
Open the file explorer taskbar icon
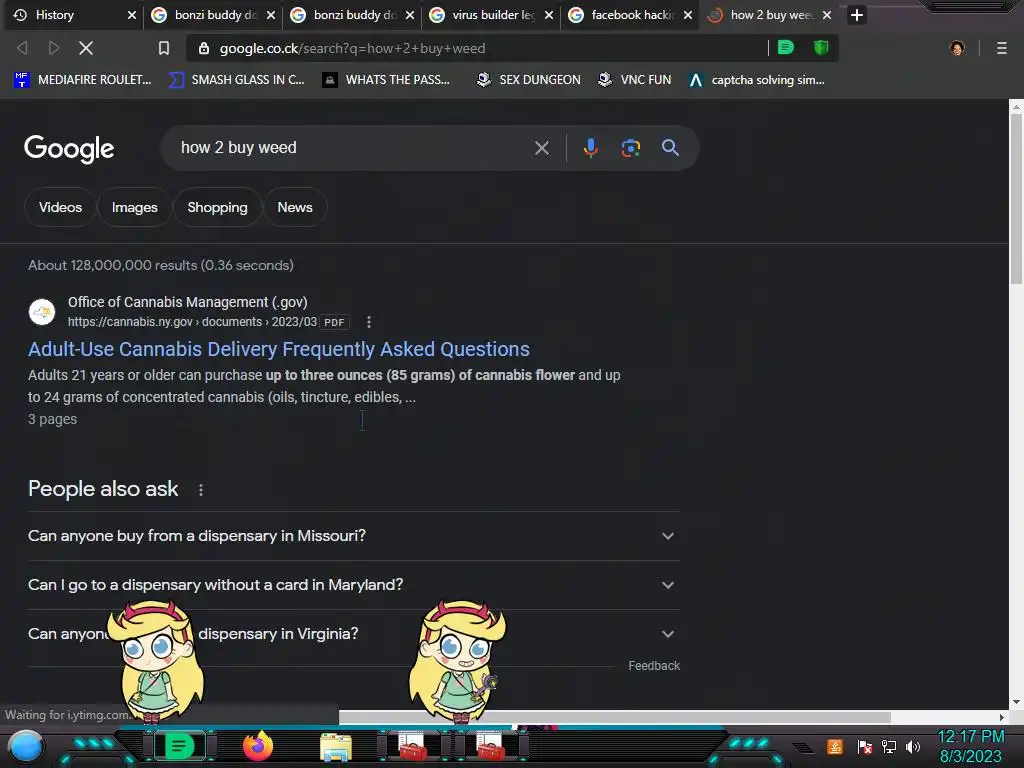click(336, 746)
